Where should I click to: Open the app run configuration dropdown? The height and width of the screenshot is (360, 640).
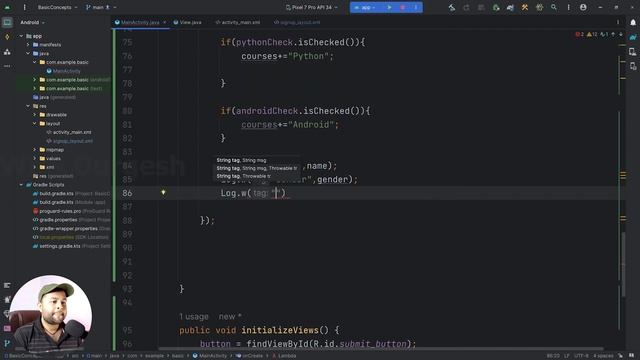pos(365,7)
